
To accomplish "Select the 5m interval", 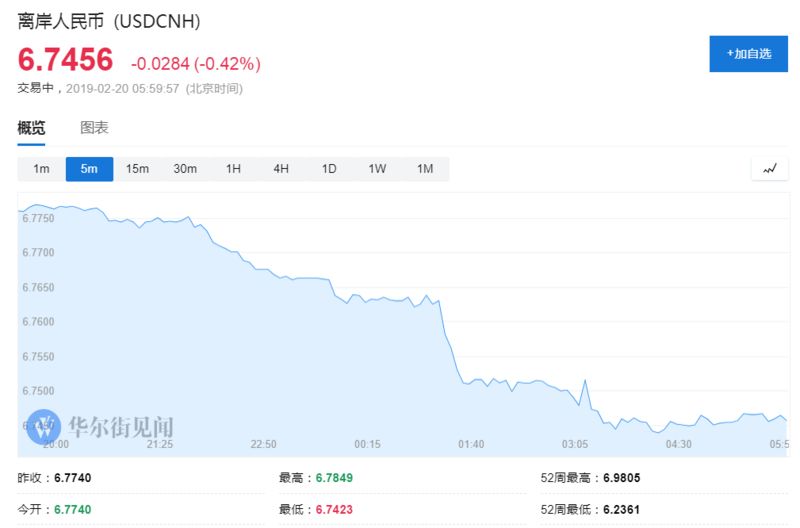I will pos(89,169).
